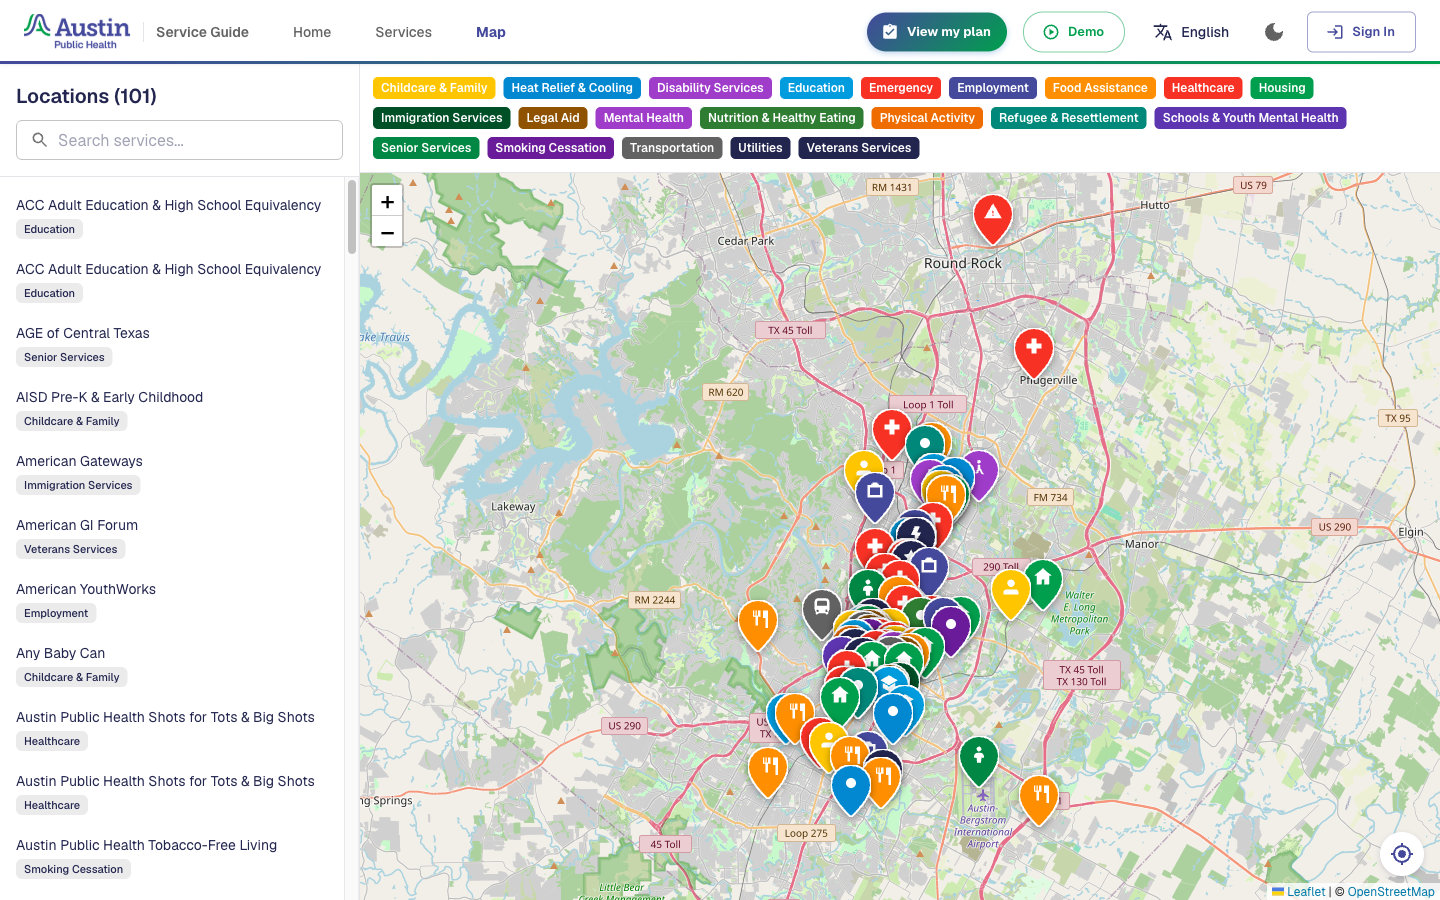Viewport: 1440px width, 900px height.
Task: Select AGE of Central Texas location
Action: 172,344
